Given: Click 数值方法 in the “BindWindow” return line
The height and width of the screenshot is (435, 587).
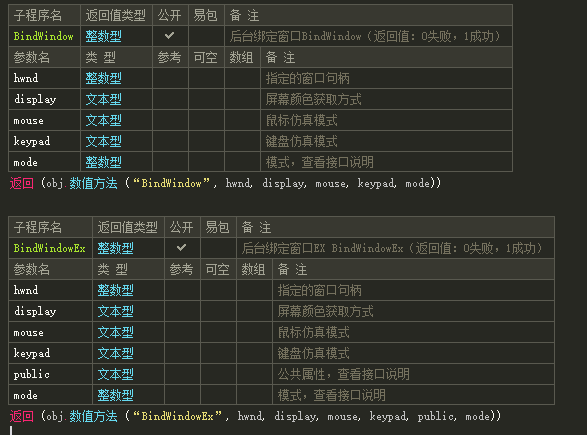Looking at the screenshot, I should click(93, 183).
